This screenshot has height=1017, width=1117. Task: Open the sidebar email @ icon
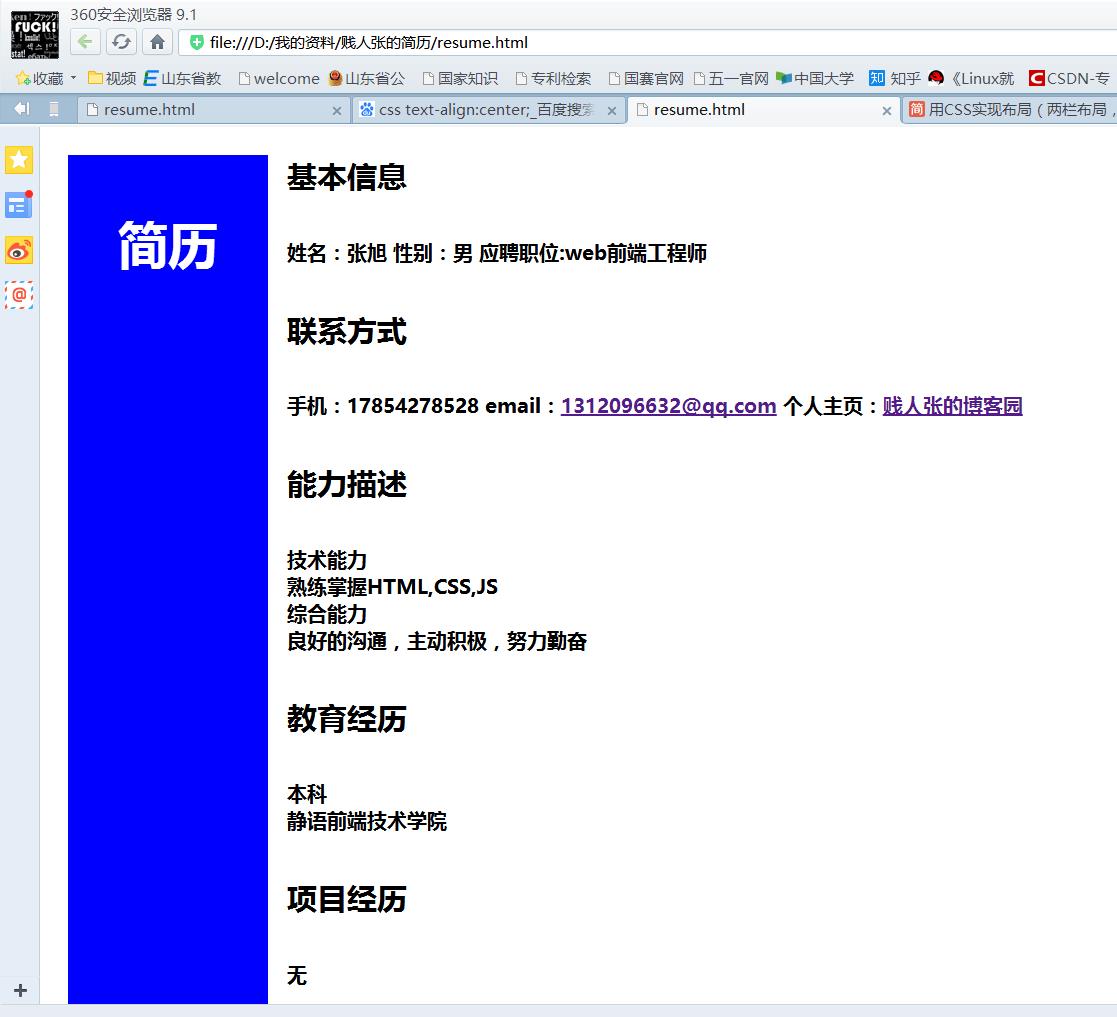[x=19, y=295]
